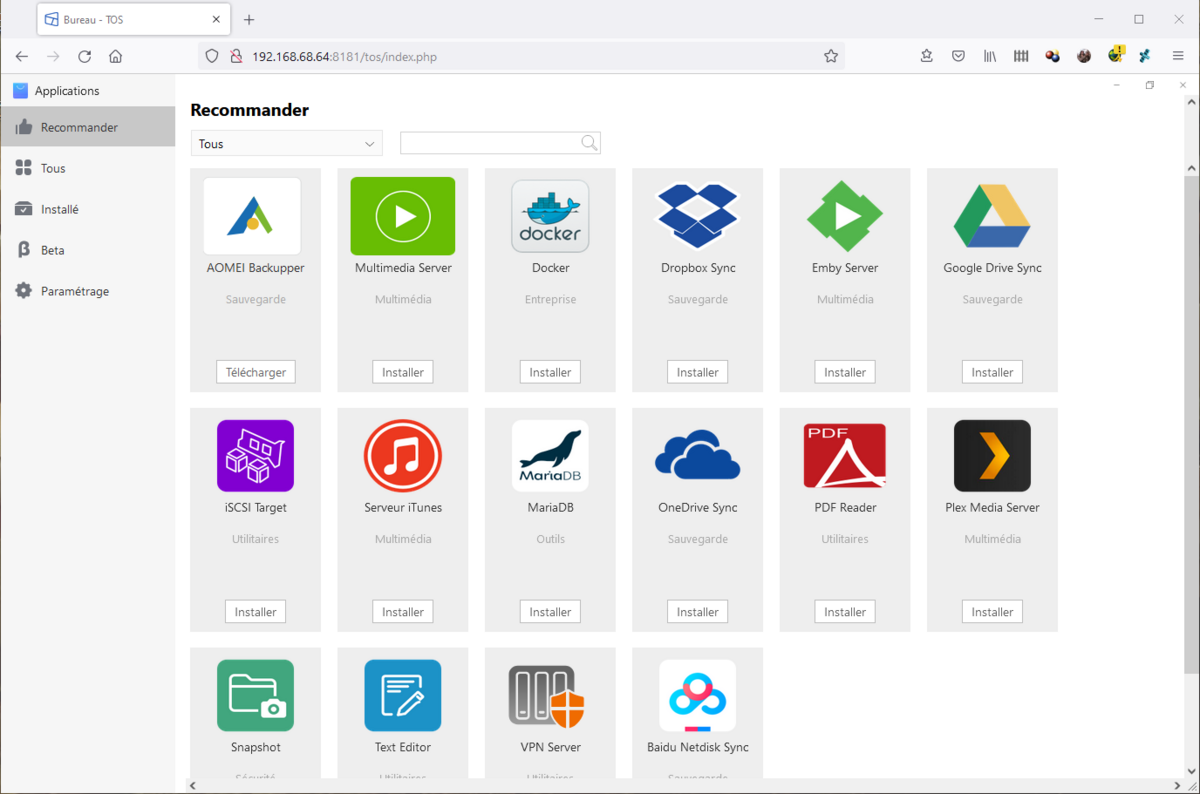The height and width of the screenshot is (794, 1200).
Task: Click the vertical scrollbar of the app list
Action: (1190, 425)
